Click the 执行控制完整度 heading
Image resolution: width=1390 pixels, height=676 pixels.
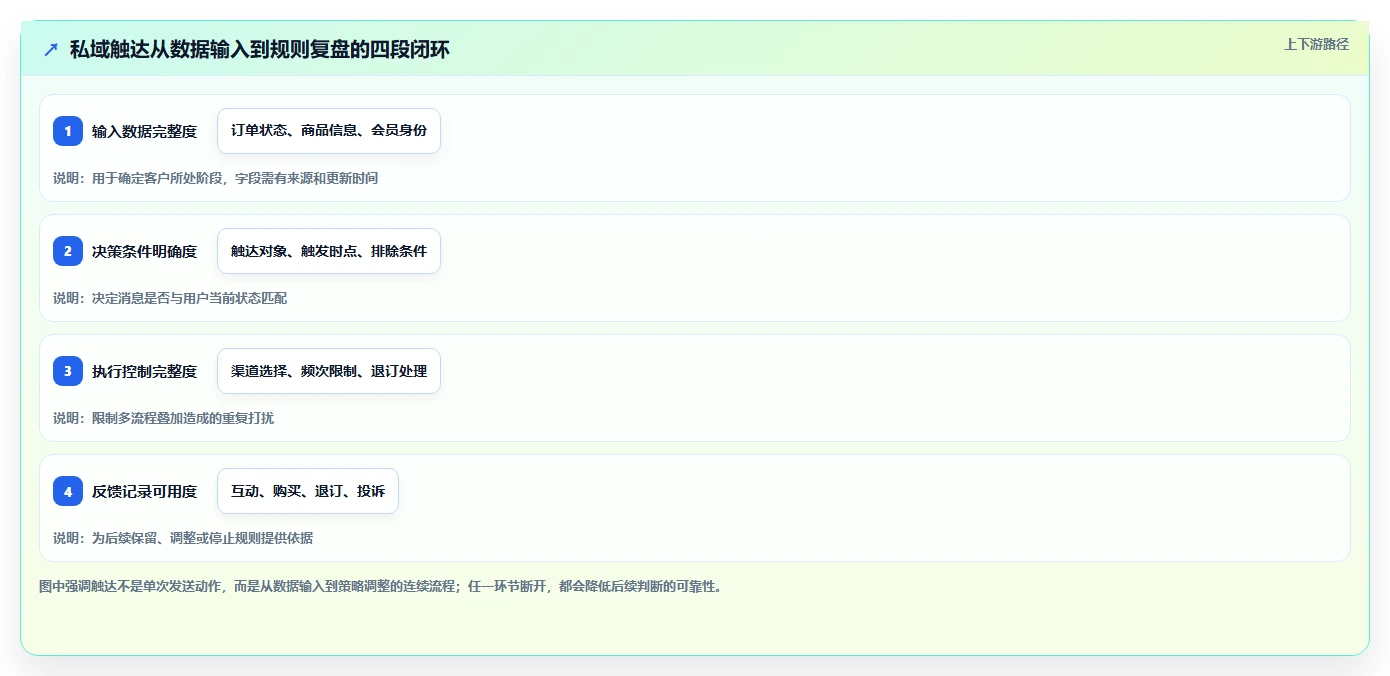click(x=144, y=371)
